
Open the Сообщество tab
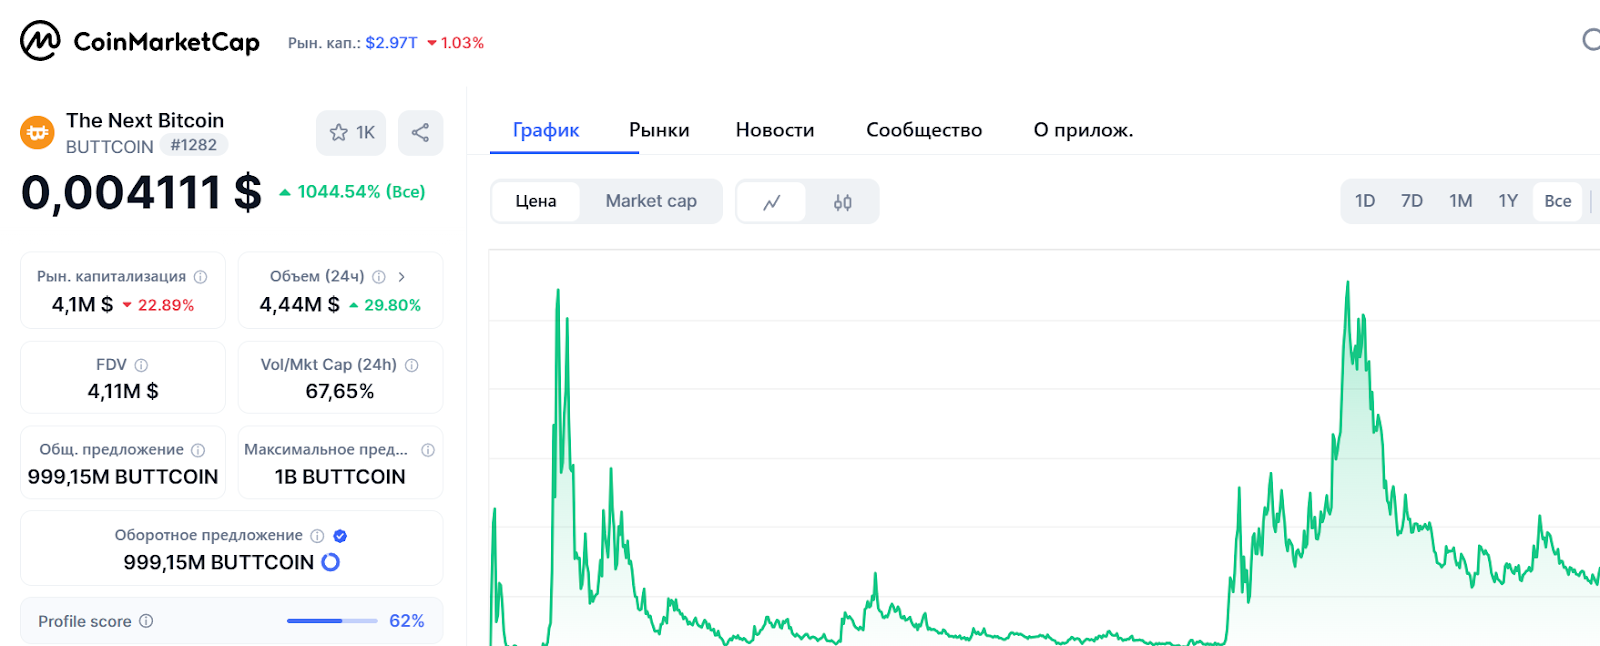click(924, 130)
